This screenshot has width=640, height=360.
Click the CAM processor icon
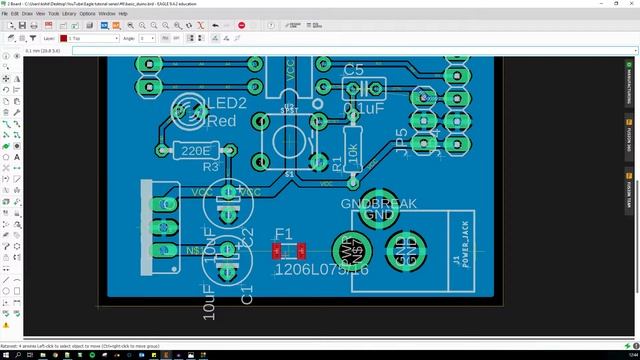click(x=49, y=25)
